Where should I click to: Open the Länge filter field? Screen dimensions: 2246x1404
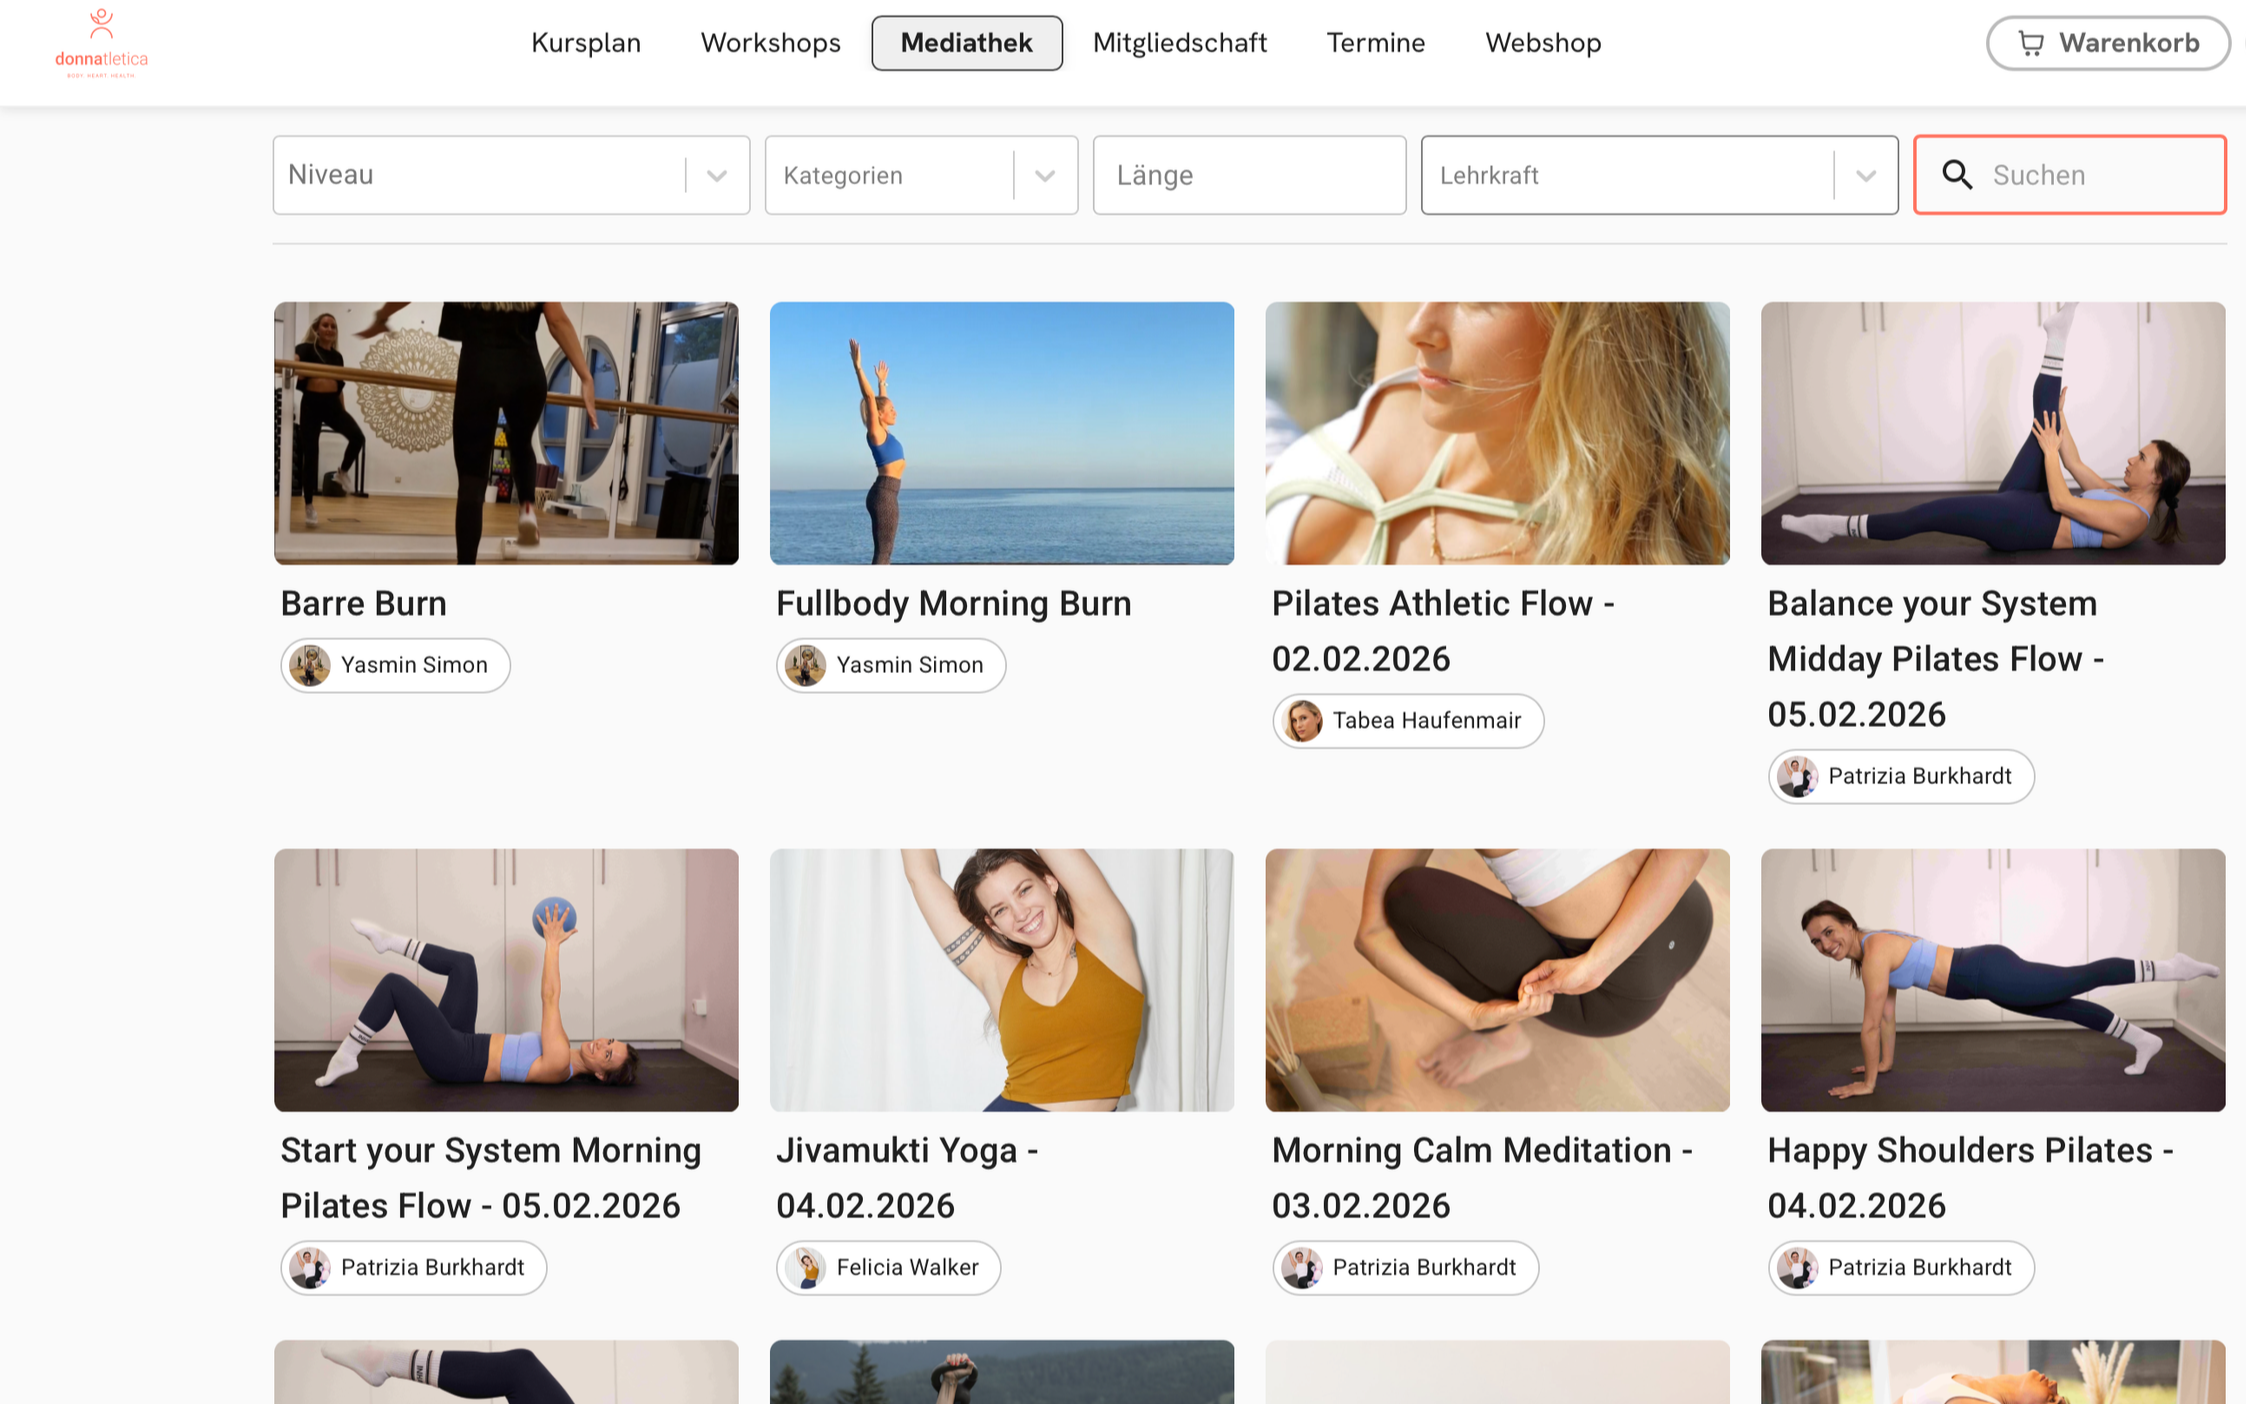coord(1248,176)
